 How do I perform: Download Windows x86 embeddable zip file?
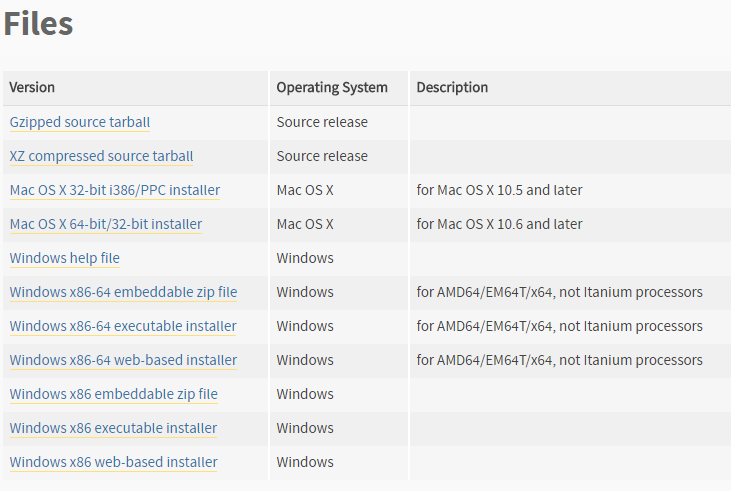click(114, 394)
